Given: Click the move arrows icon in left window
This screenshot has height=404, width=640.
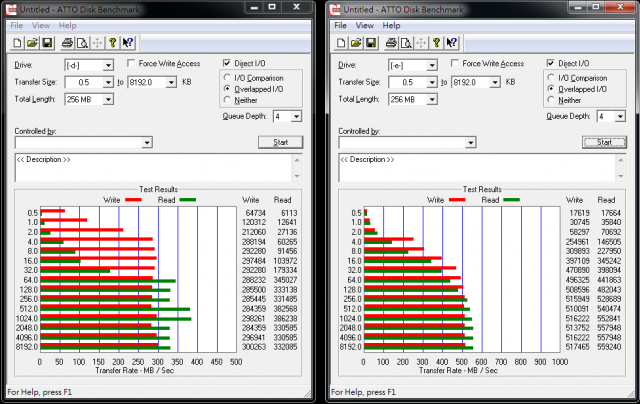Looking at the screenshot, I should pyautogui.click(x=98, y=43).
